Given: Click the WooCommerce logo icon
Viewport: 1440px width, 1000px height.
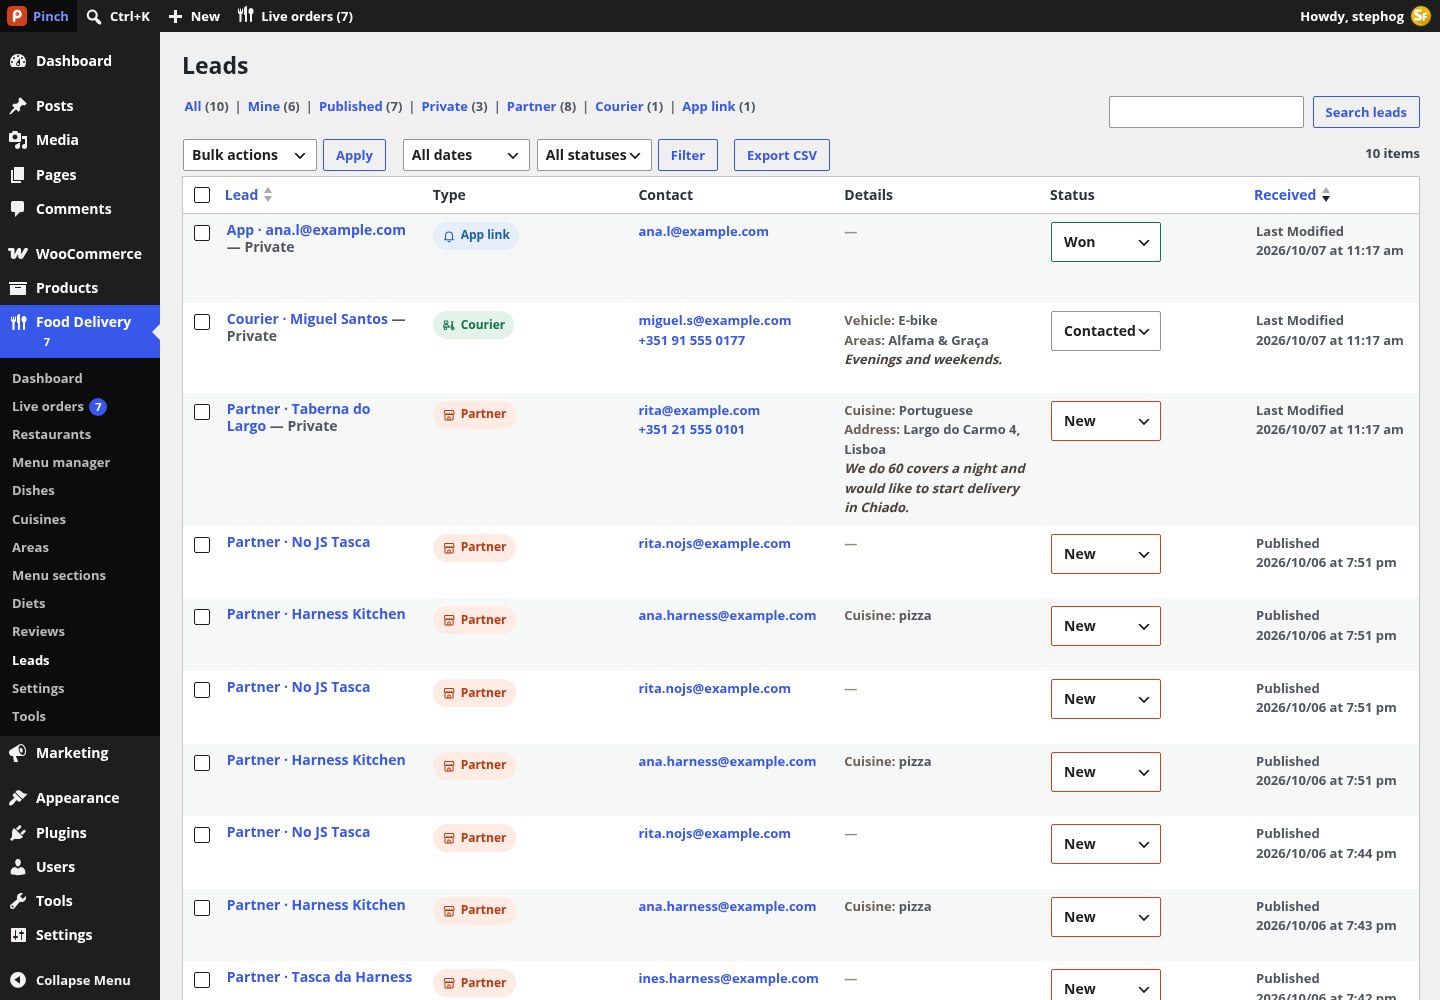Looking at the screenshot, I should (18, 254).
